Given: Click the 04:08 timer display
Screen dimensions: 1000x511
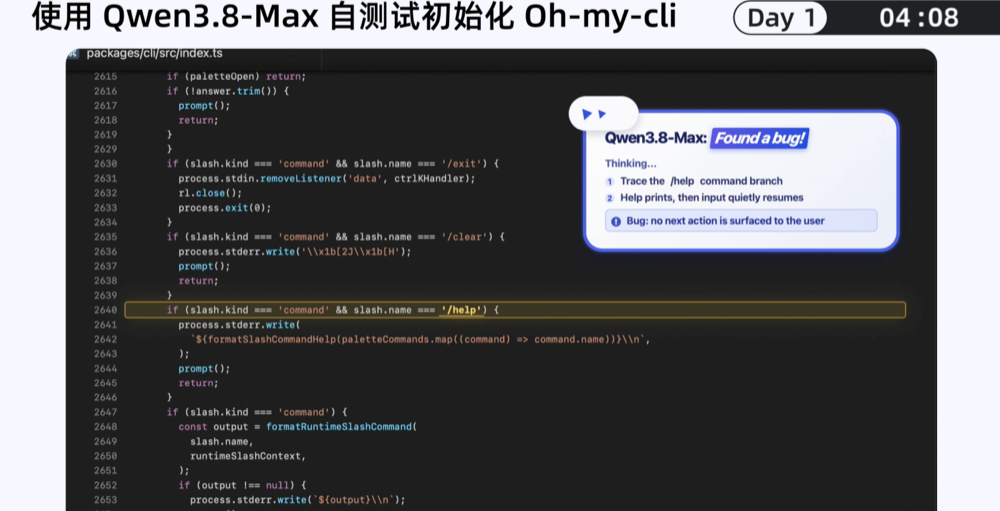Looking at the screenshot, I should (918, 18).
